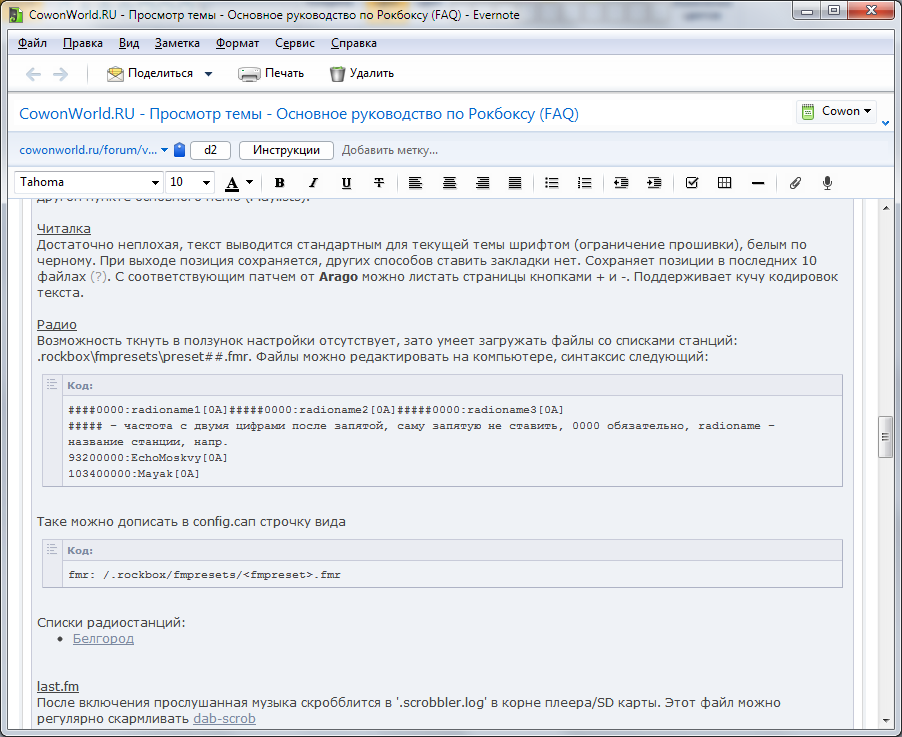Apply strikethrough formatting
This screenshot has height=737, width=902.
379,183
